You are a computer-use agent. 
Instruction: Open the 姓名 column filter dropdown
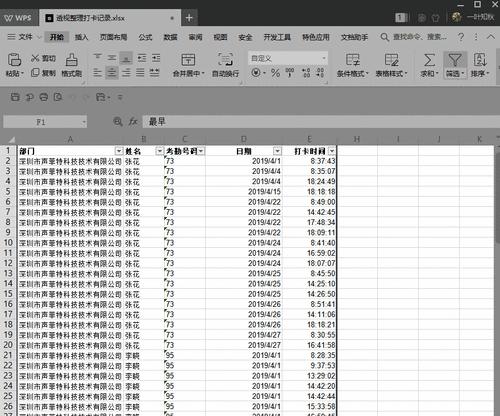click(160, 151)
